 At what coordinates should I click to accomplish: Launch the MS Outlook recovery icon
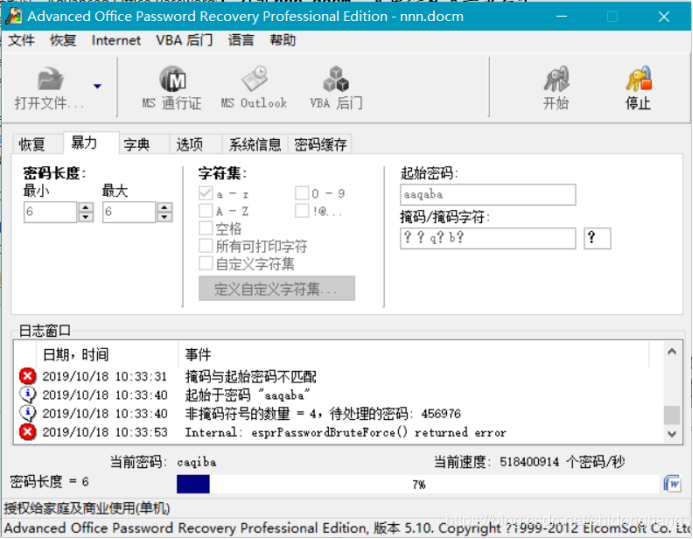[x=254, y=79]
